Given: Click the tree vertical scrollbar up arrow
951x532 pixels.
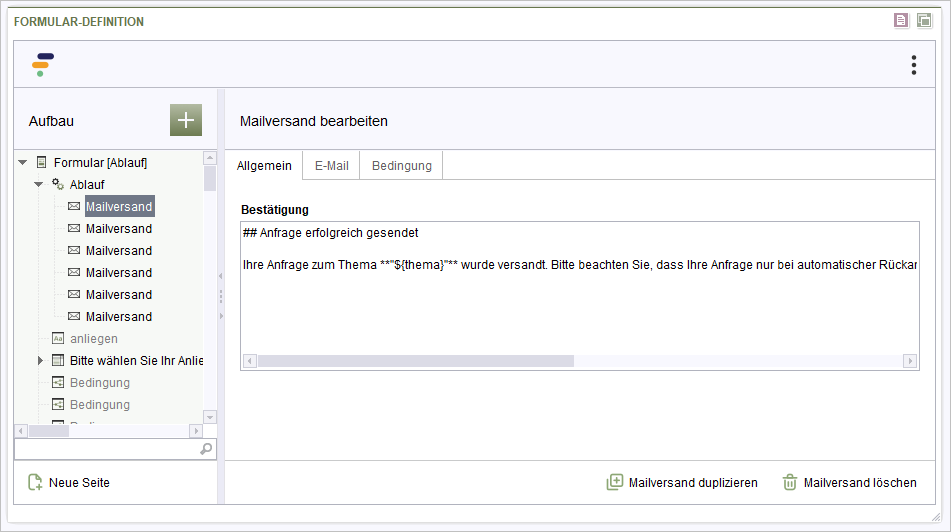Looking at the screenshot, I should 210,158.
